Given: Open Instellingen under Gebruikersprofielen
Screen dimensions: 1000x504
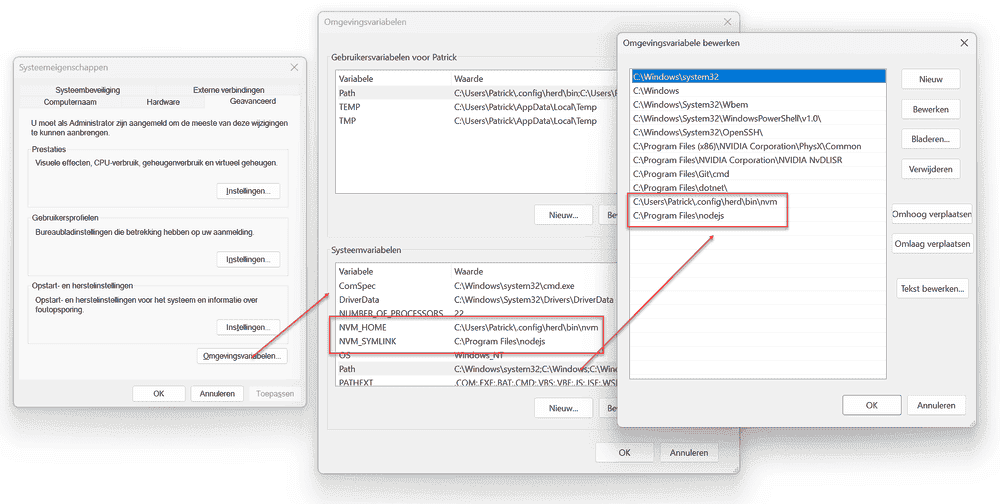Looking at the screenshot, I should 248,259.
